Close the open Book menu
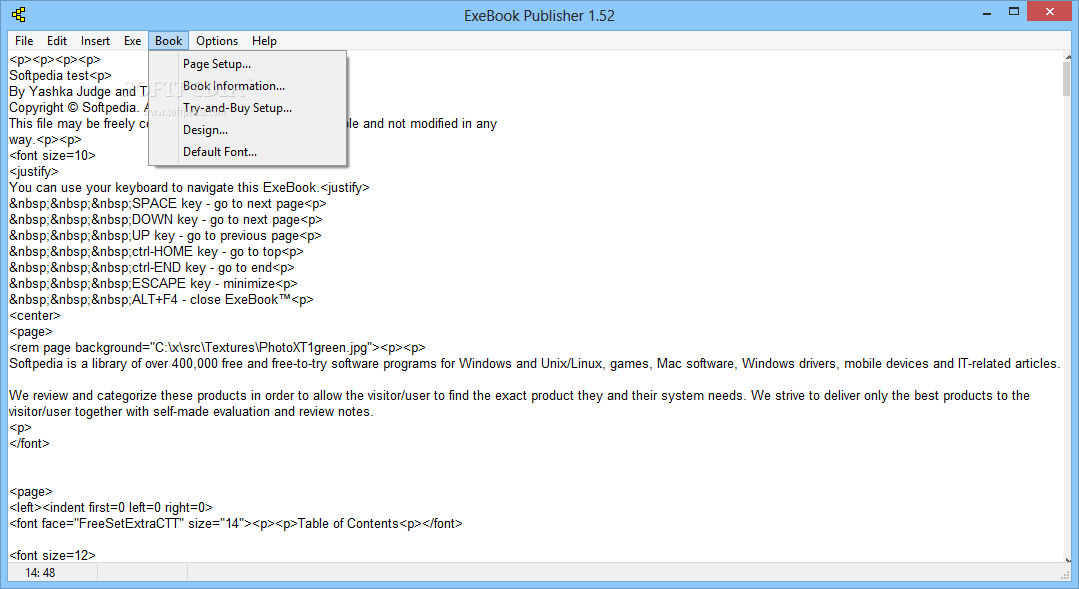This screenshot has width=1079, height=589. coord(168,41)
